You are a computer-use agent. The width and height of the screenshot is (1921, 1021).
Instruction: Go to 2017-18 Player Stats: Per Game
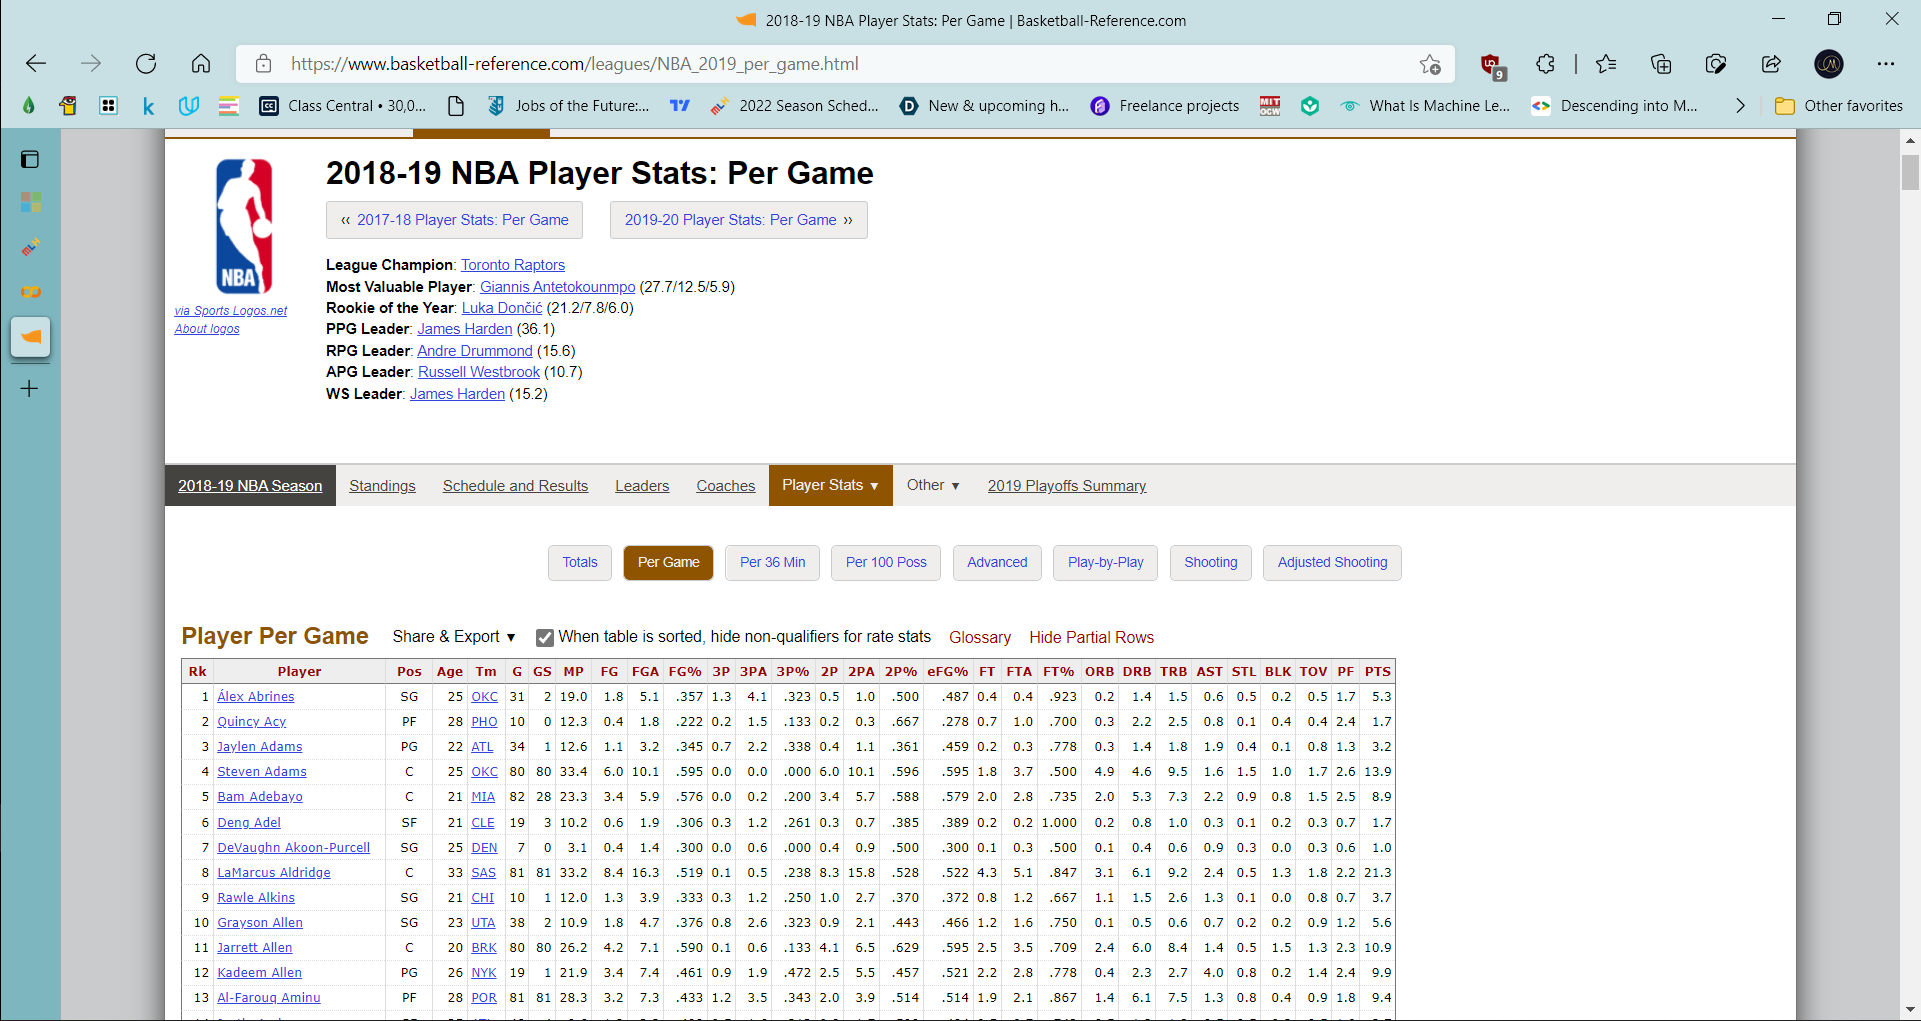click(455, 220)
